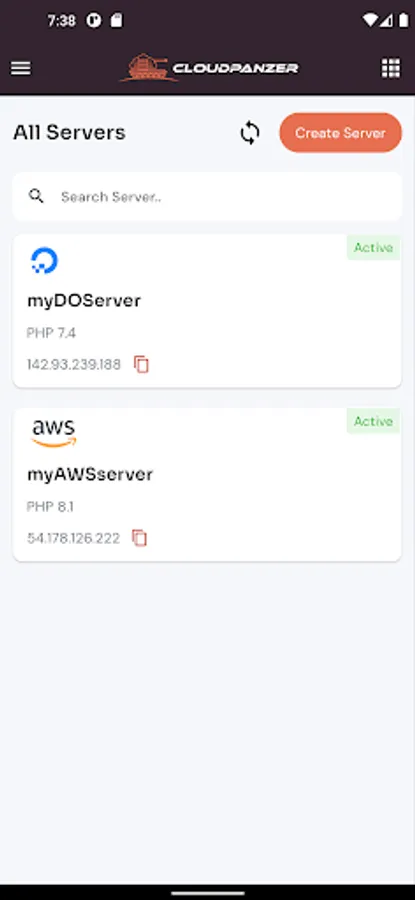Create a new server
Screen dimensions: 415x900
pos(340,133)
